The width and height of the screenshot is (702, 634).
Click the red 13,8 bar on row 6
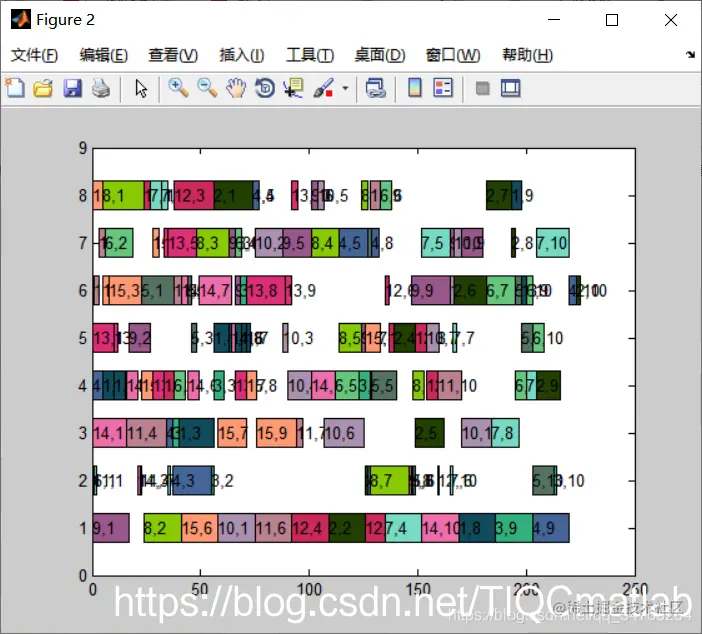pyautogui.click(x=265, y=291)
